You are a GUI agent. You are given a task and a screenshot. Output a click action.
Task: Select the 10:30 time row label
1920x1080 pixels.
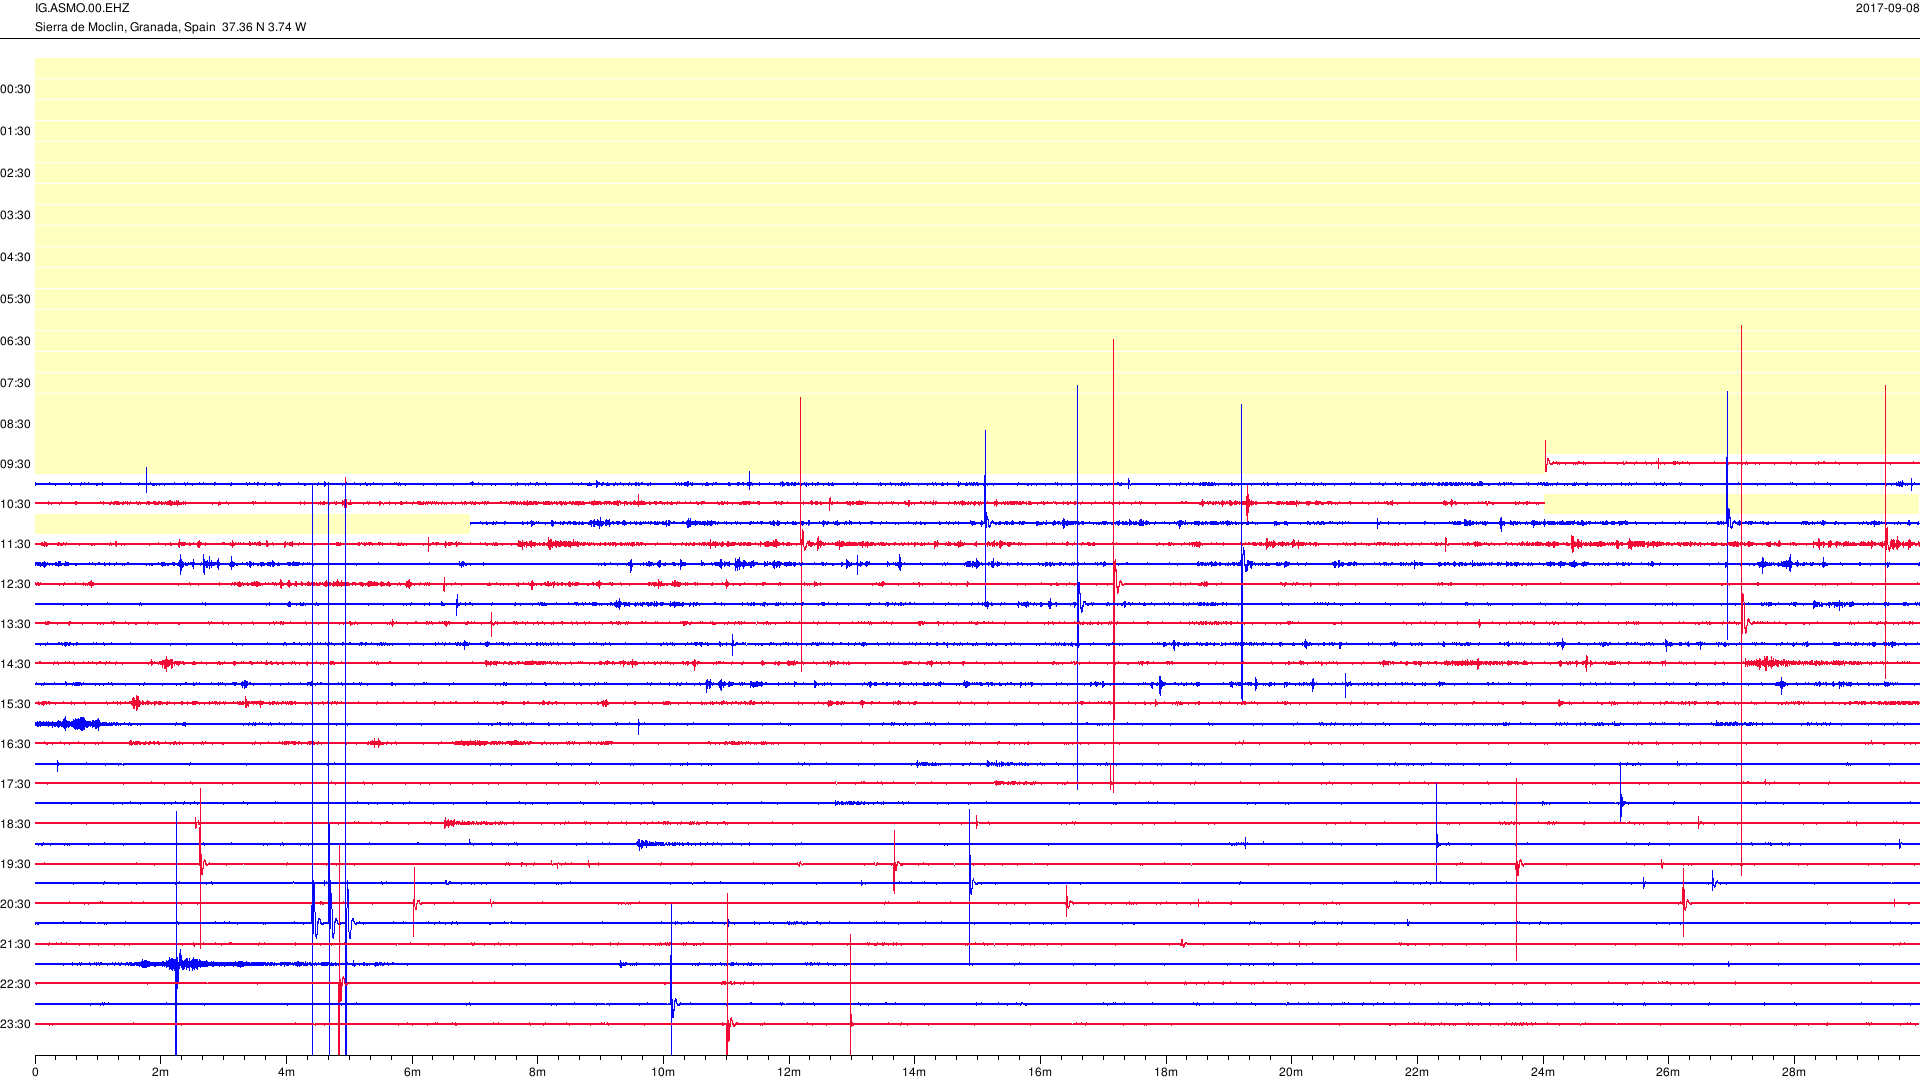tap(16, 504)
